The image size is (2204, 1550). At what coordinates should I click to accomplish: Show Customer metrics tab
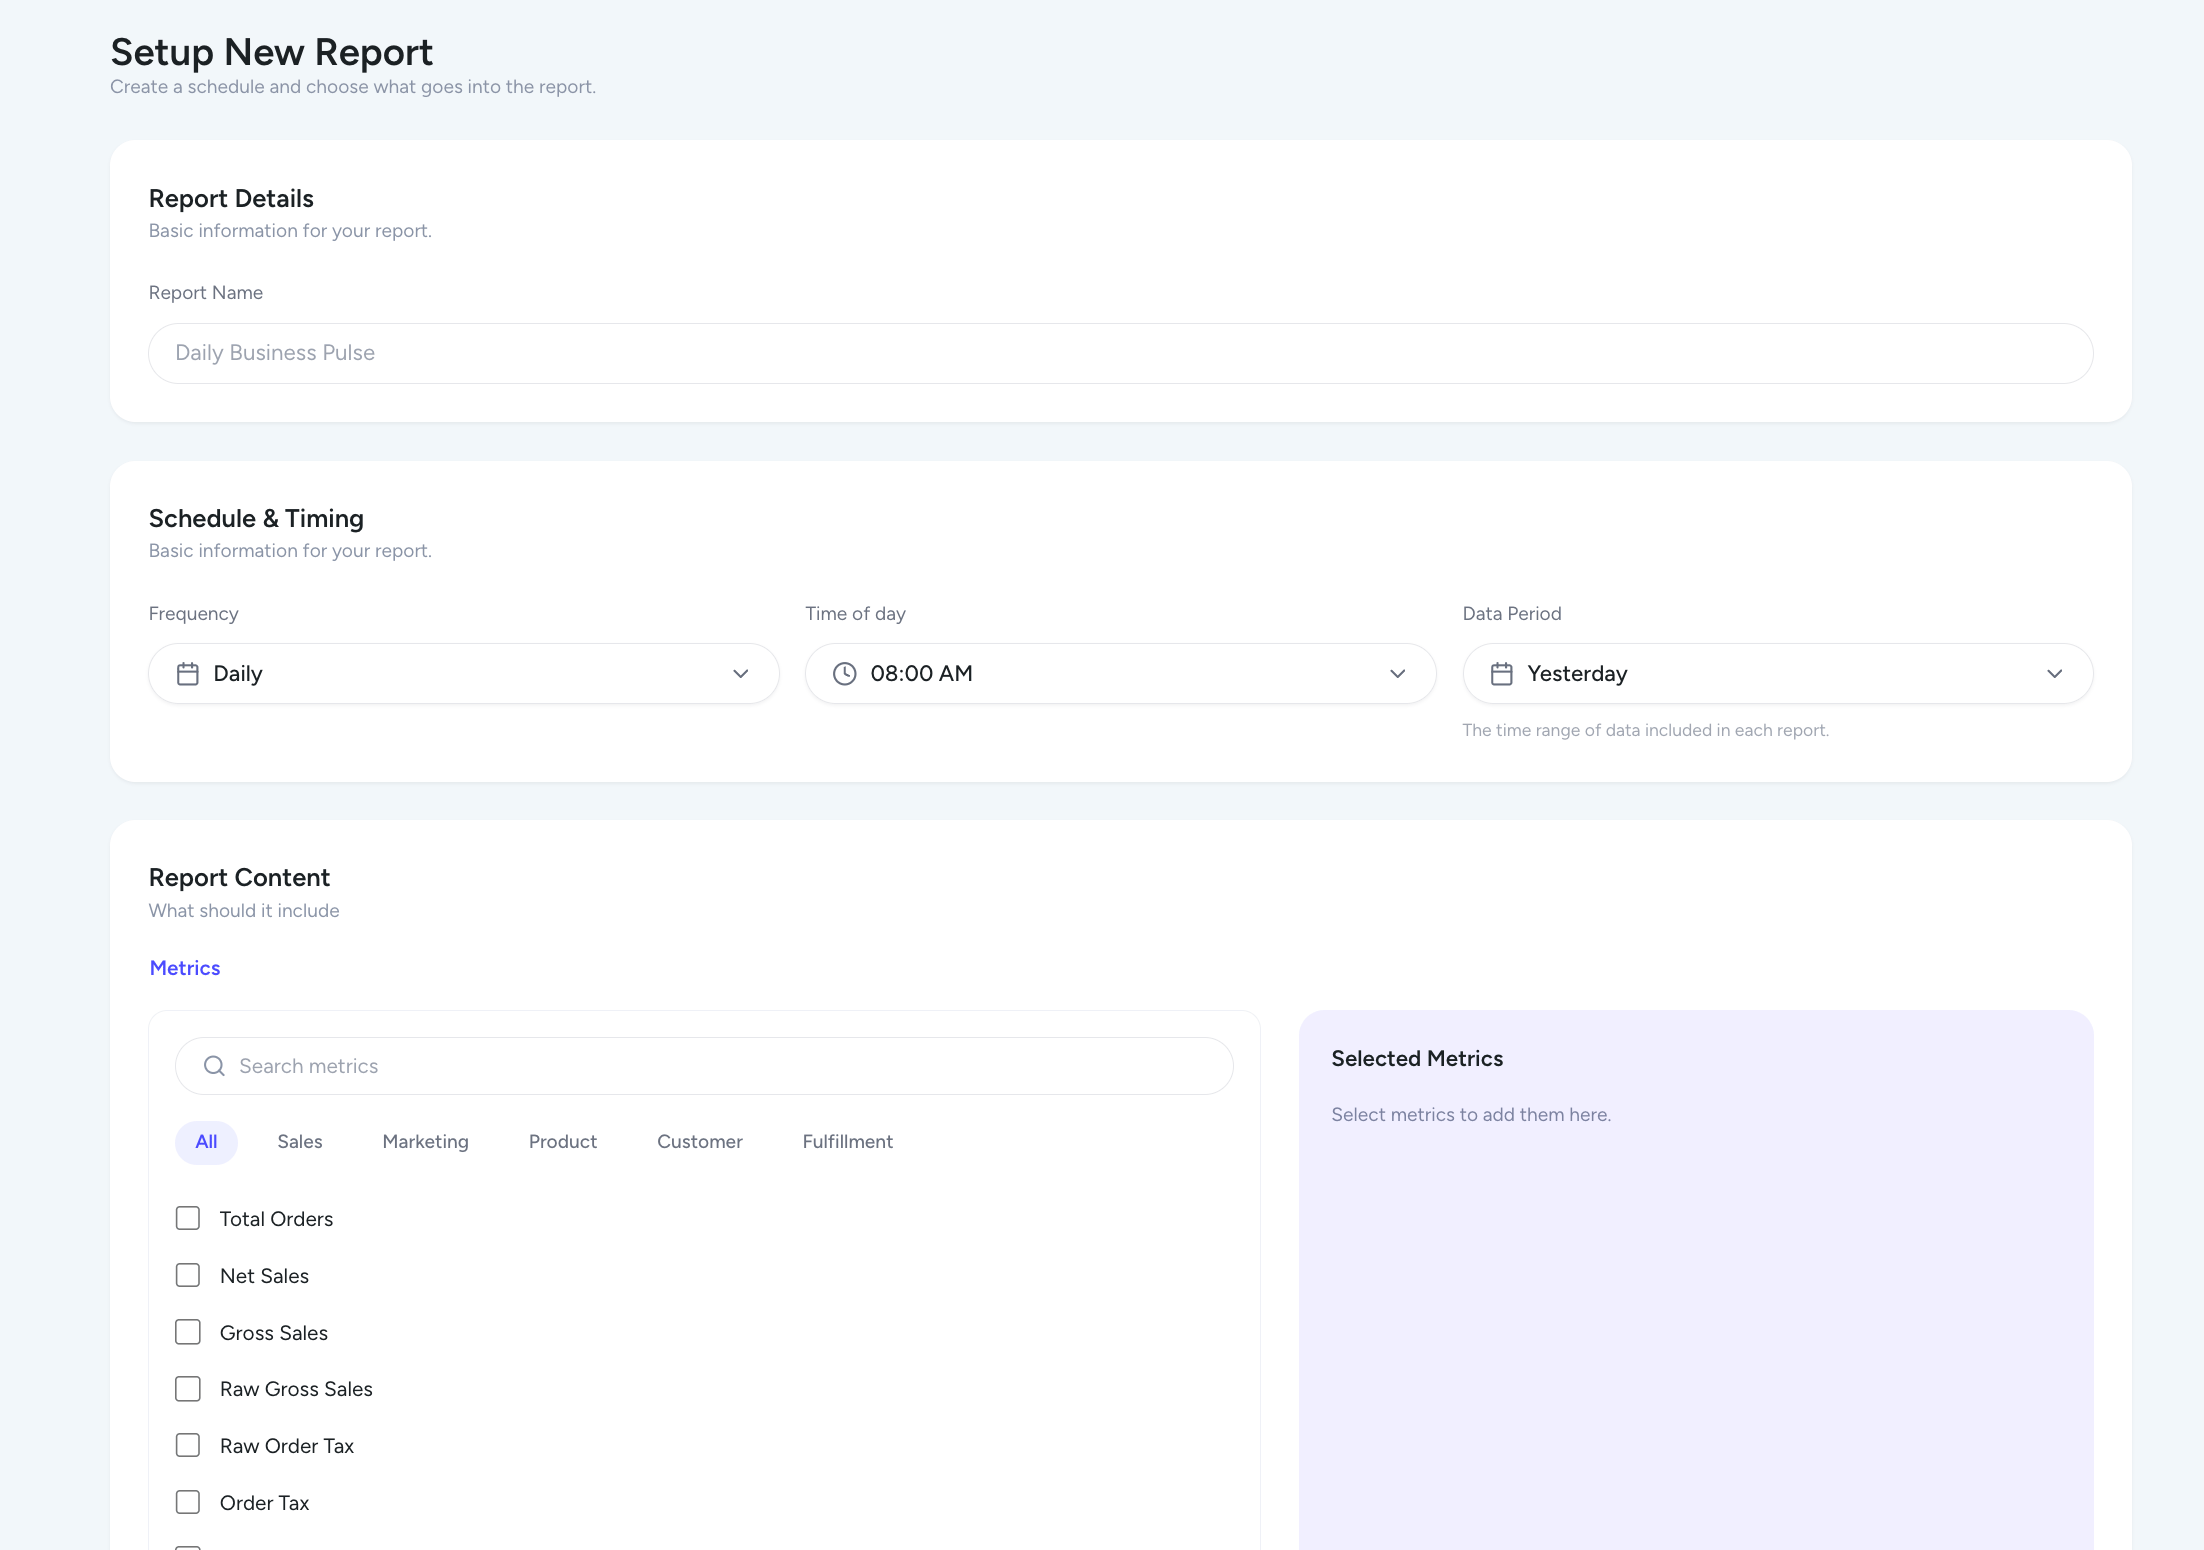[x=699, y=1142]
